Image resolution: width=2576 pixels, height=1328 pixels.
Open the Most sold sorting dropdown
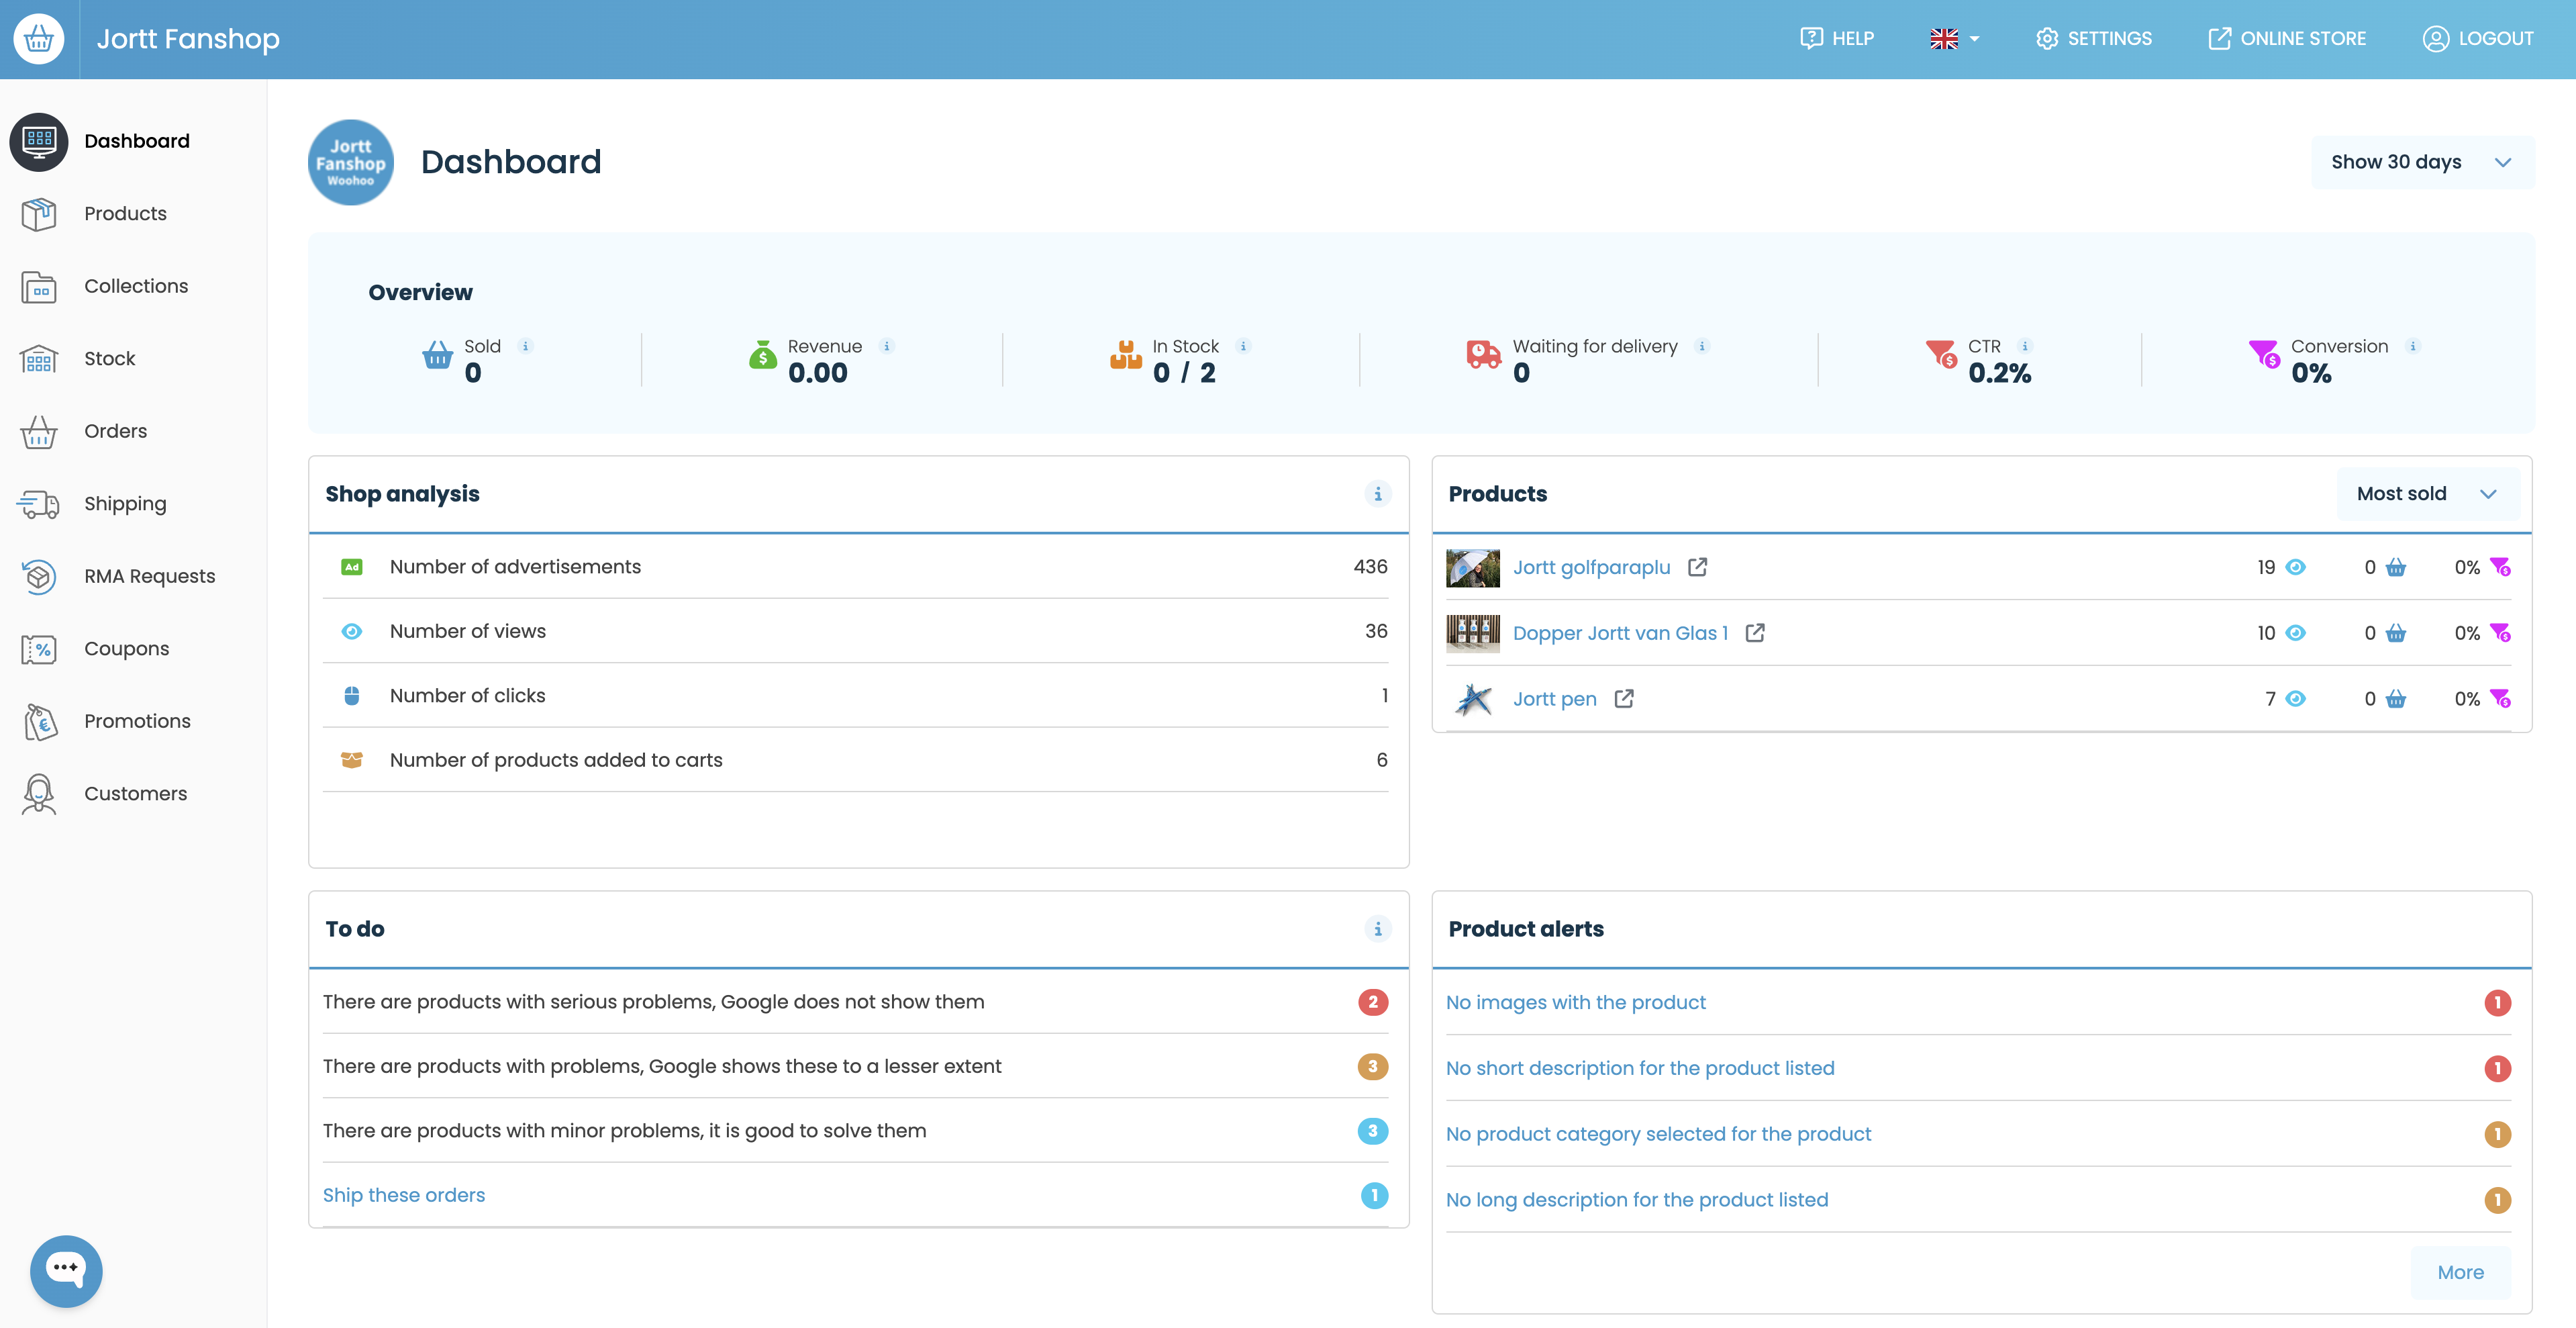click(2426, 494)
